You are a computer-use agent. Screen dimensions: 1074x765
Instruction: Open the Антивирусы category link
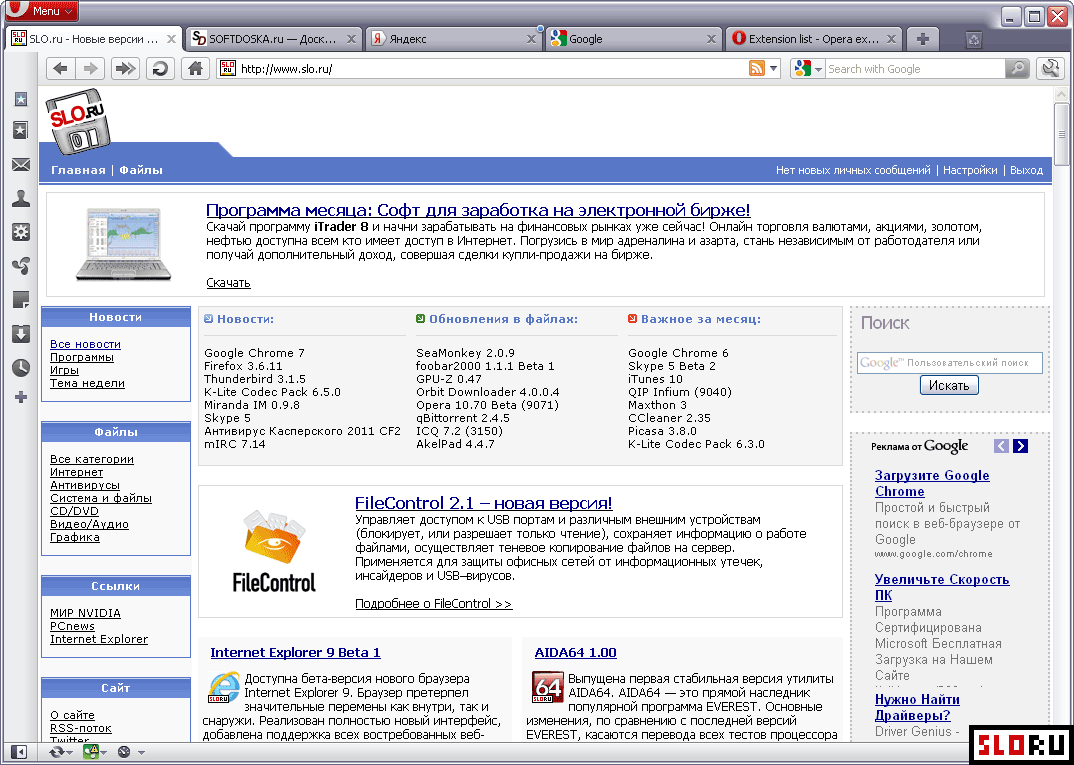[x=85, y=485]
